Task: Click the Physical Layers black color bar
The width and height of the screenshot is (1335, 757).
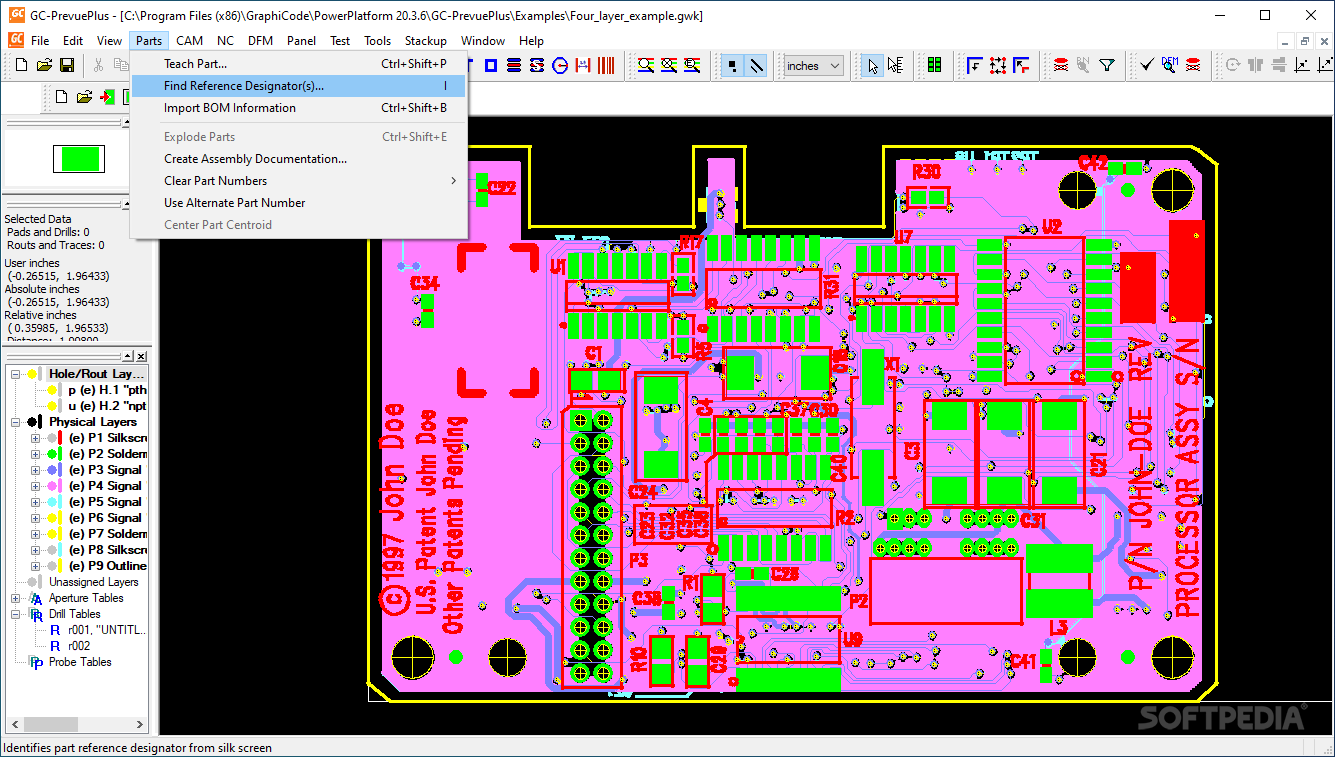Action: point(40,422)
